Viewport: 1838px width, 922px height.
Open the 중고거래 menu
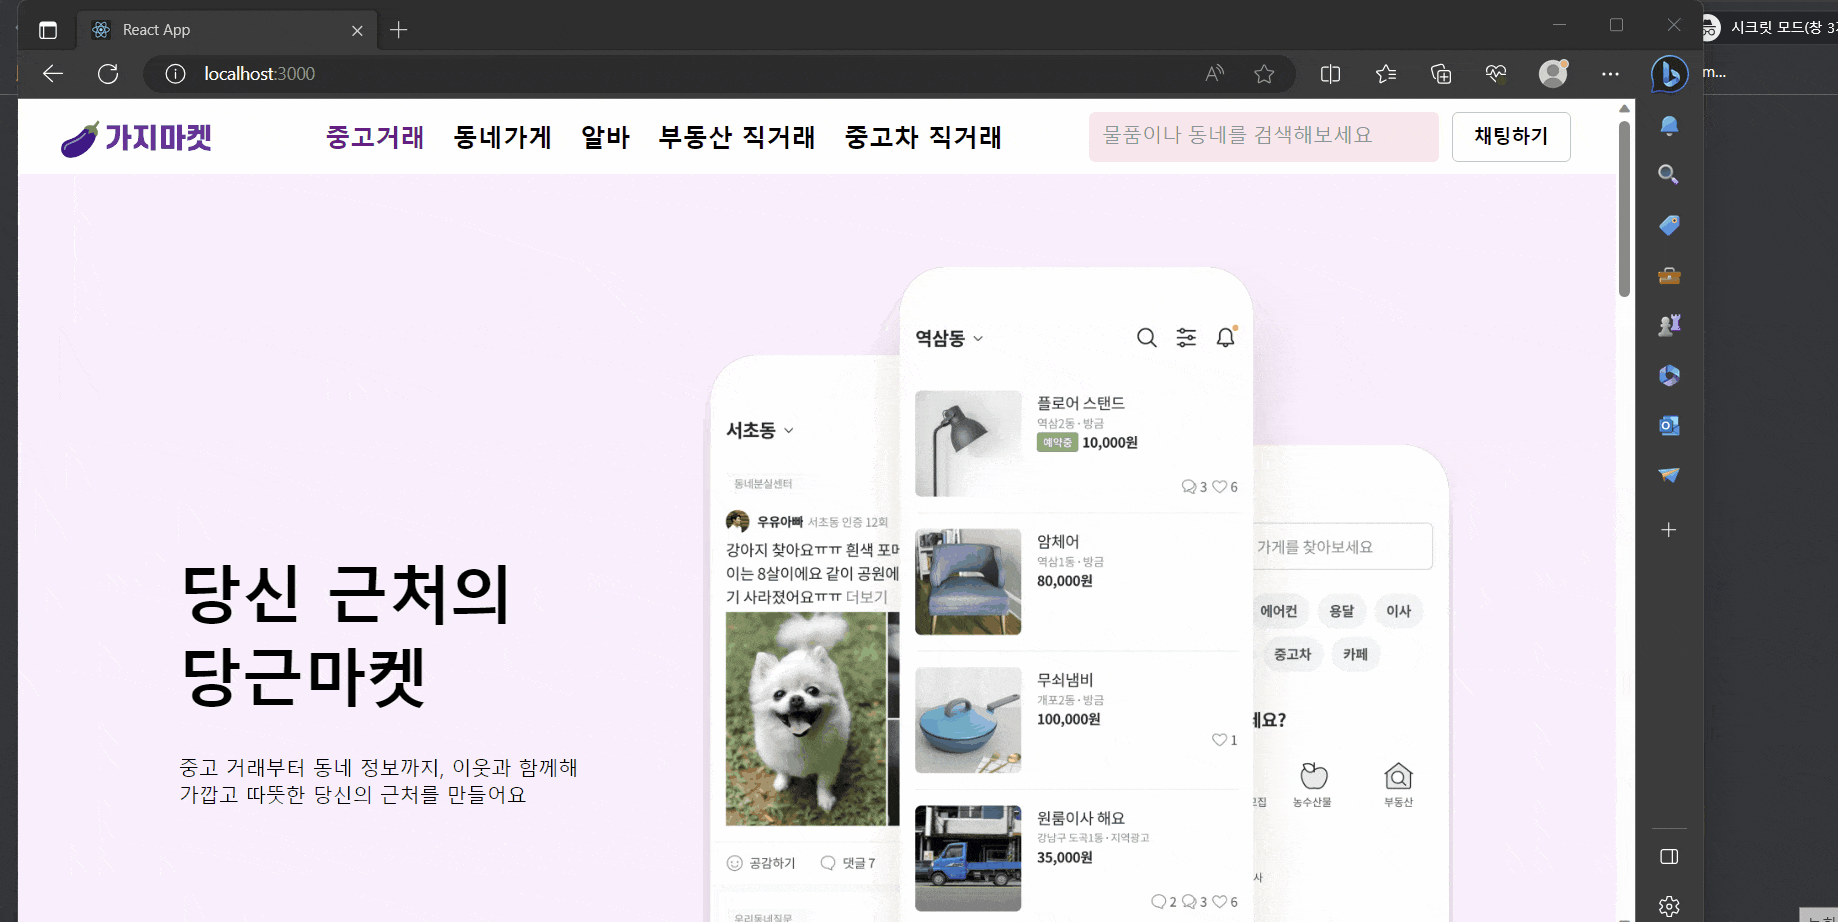[x=375, y=137]
